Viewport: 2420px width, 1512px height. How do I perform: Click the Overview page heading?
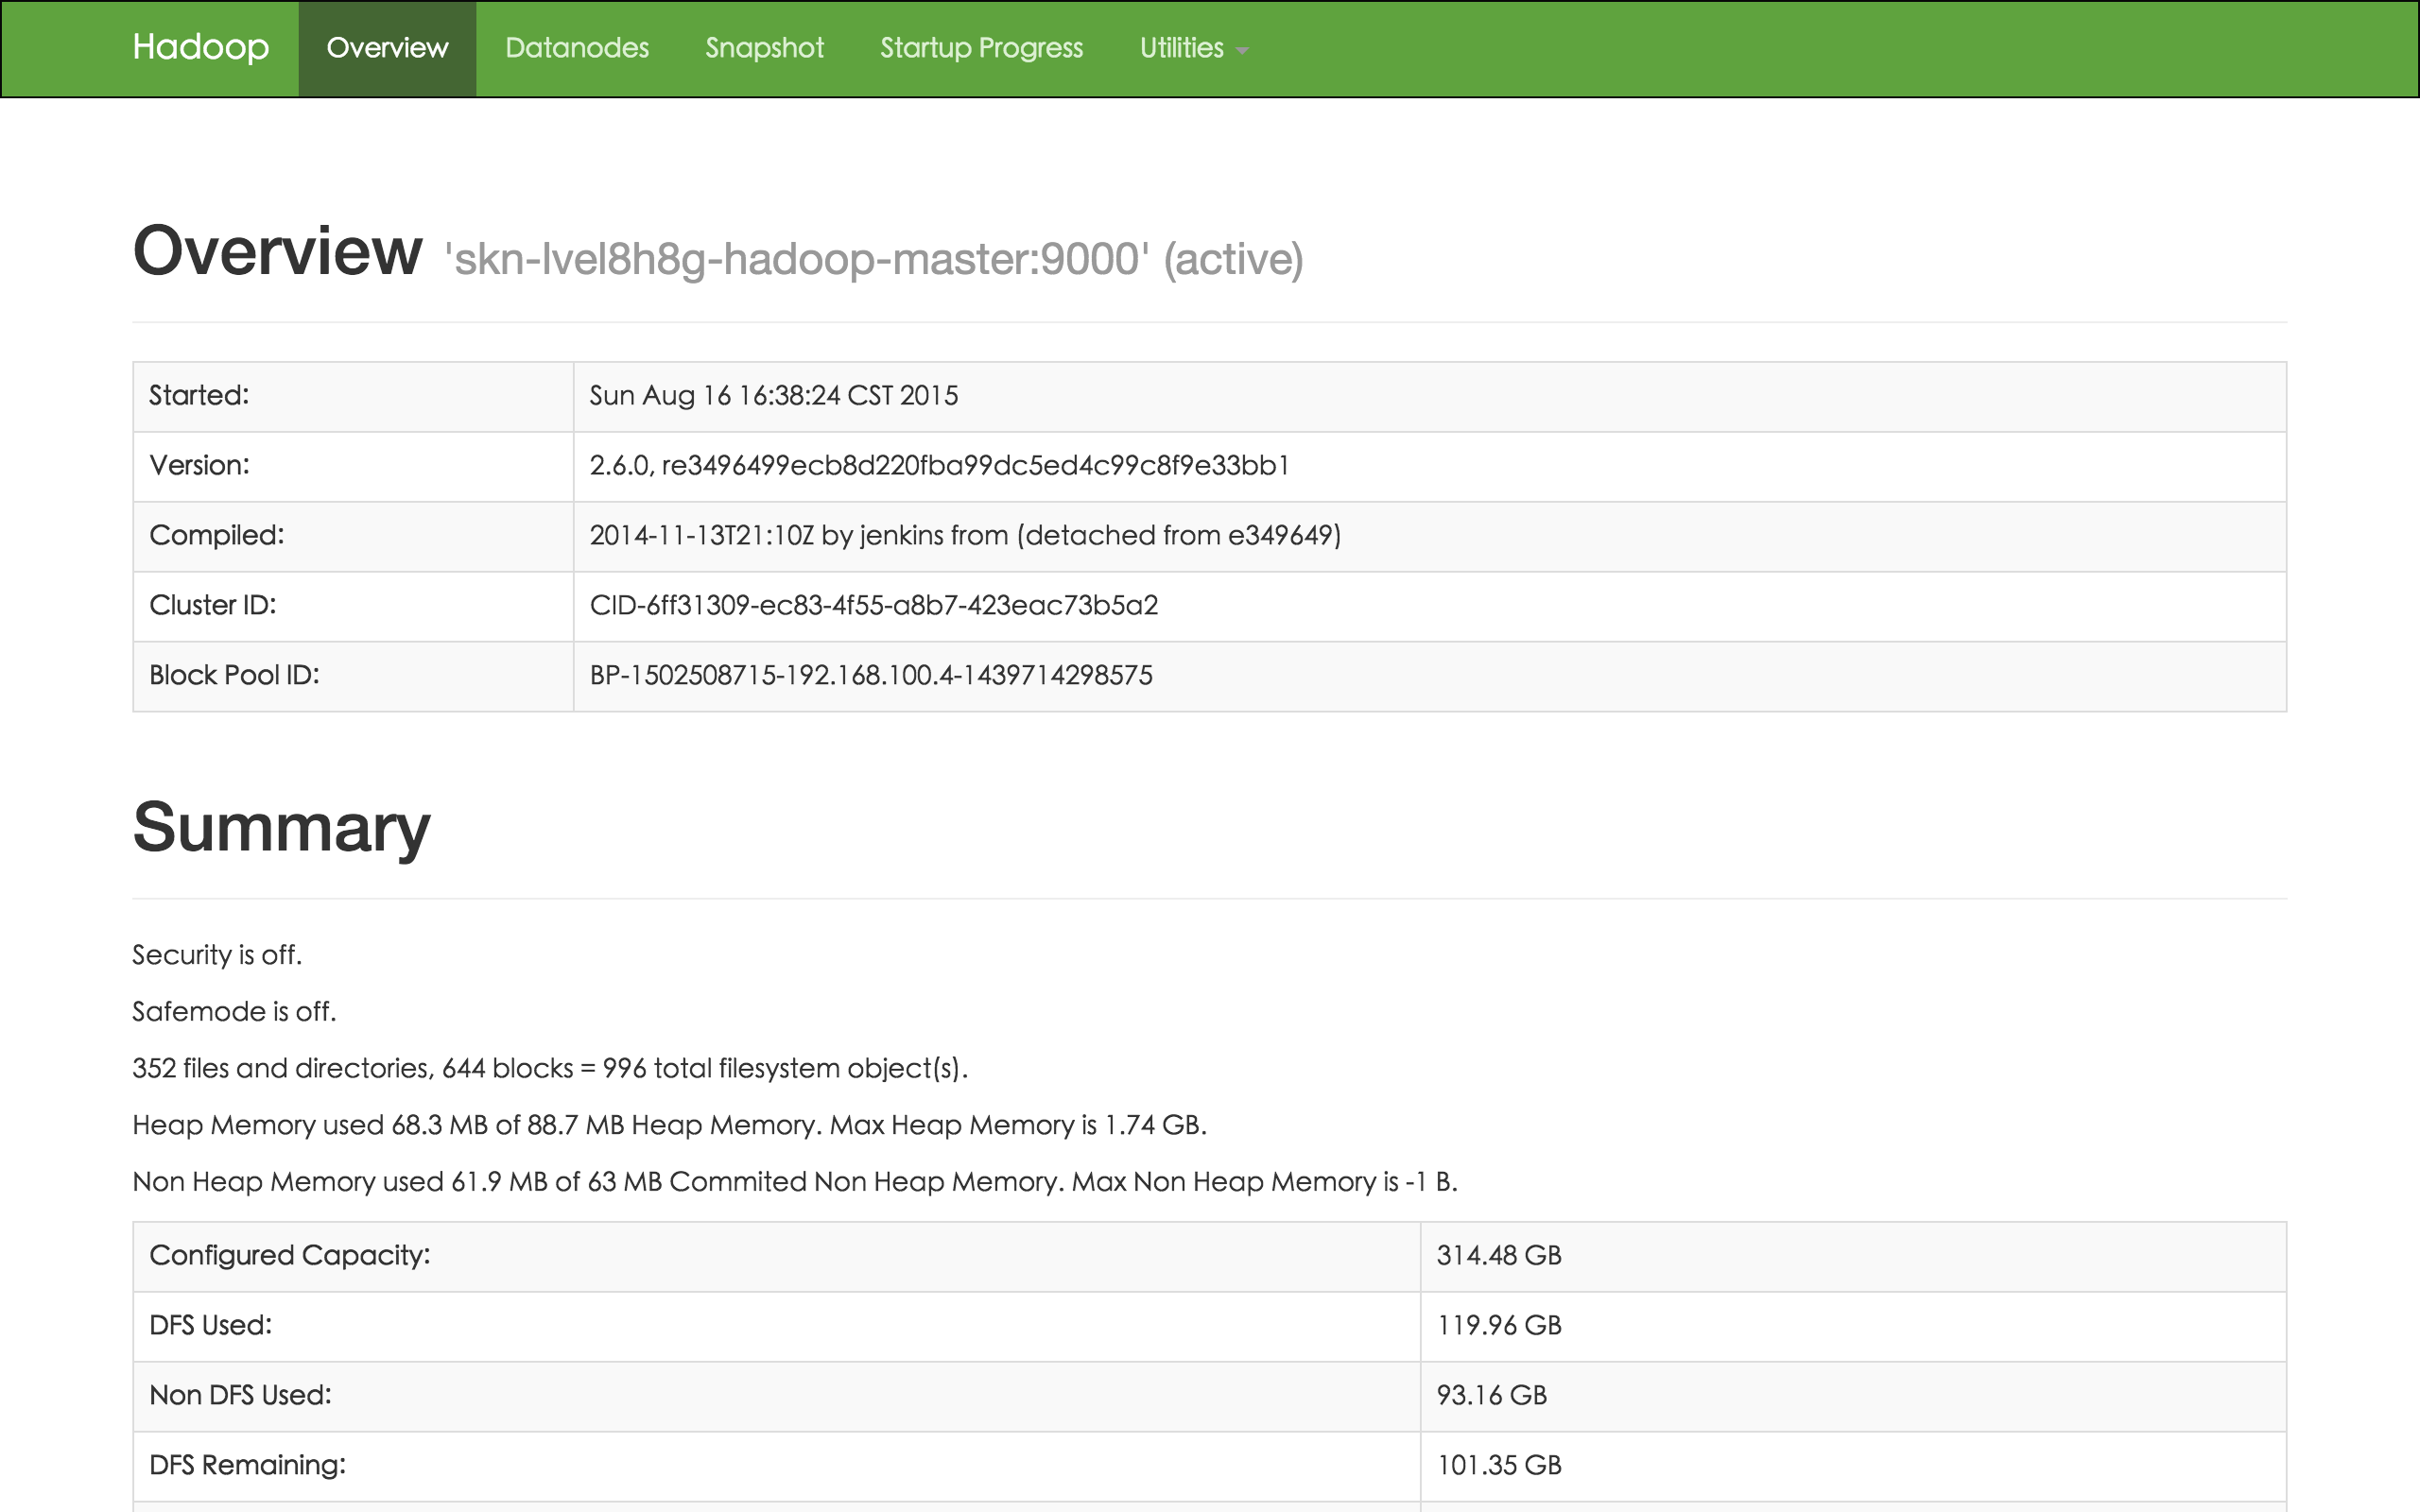coord(277,252)
